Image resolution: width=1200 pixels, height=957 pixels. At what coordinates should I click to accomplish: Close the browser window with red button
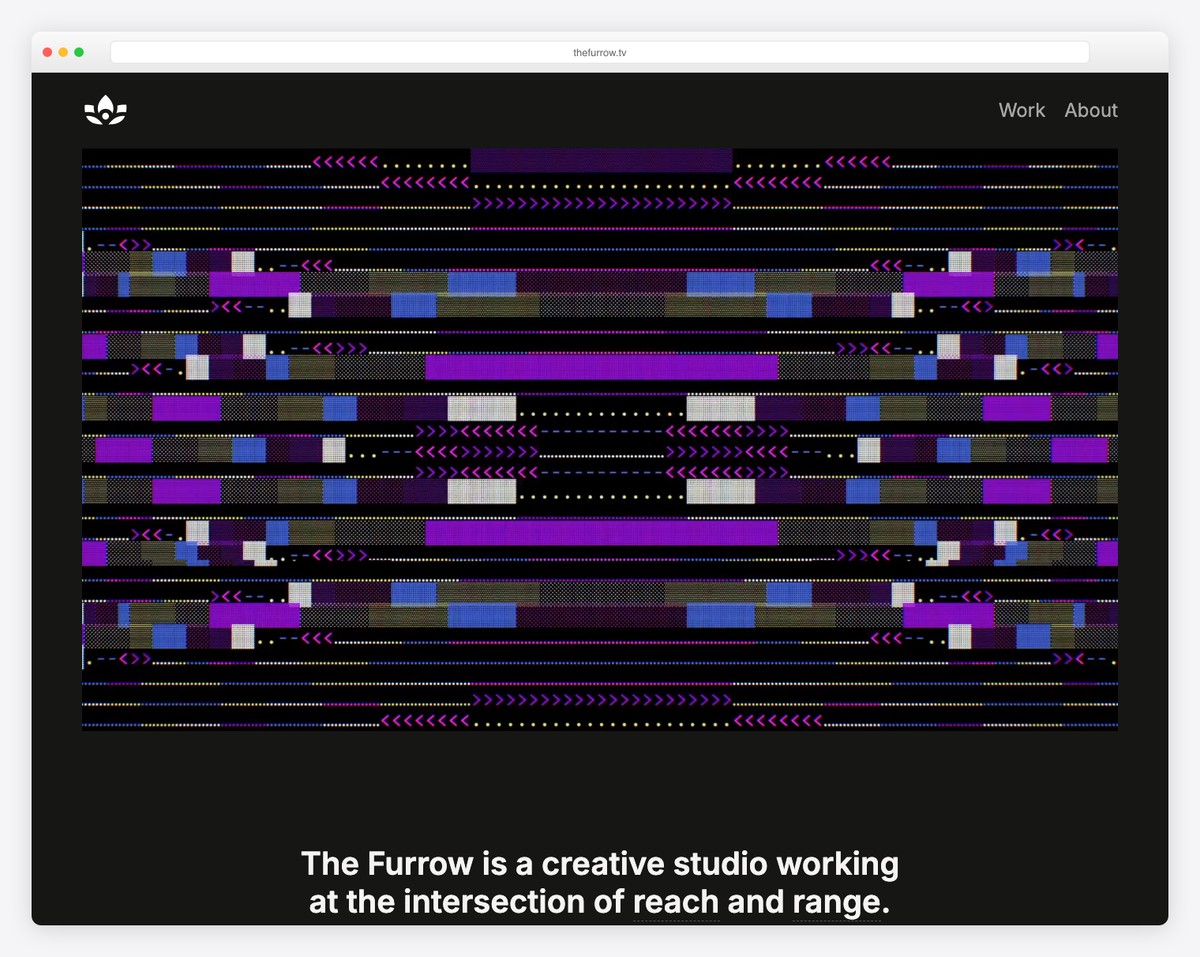47,52
